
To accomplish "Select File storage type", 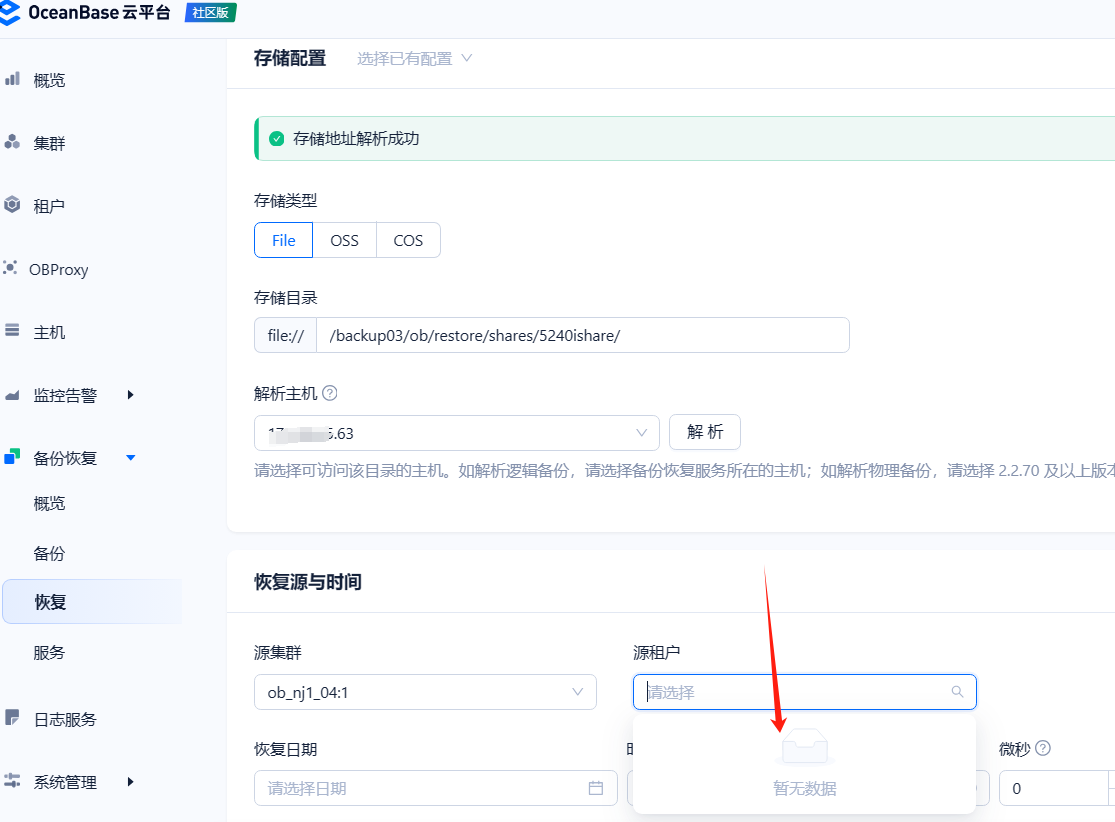I will click(x=283, y=240).
